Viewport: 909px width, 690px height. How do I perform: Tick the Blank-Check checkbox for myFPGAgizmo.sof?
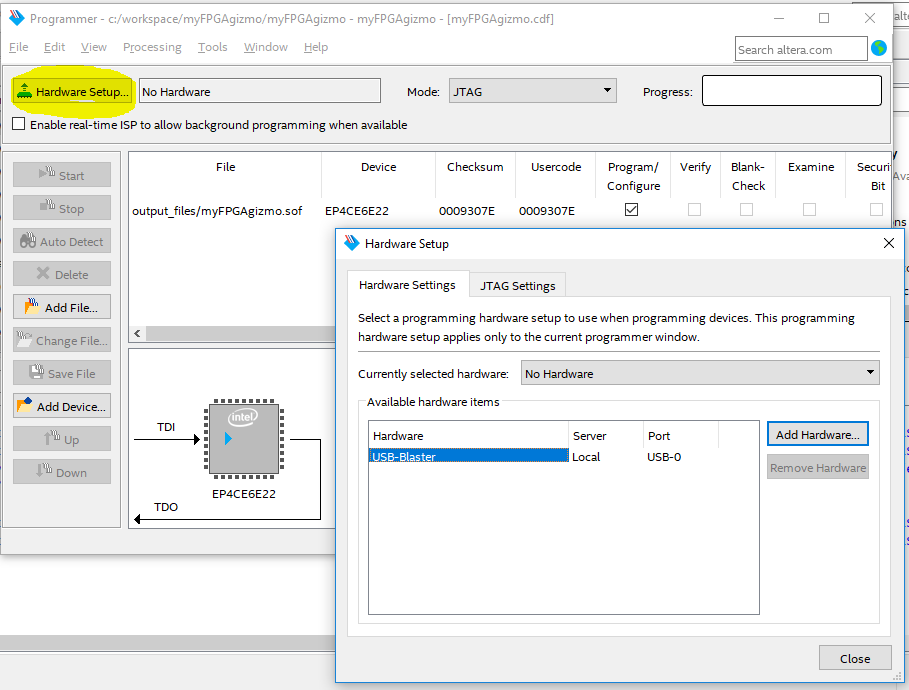[746, 209]
